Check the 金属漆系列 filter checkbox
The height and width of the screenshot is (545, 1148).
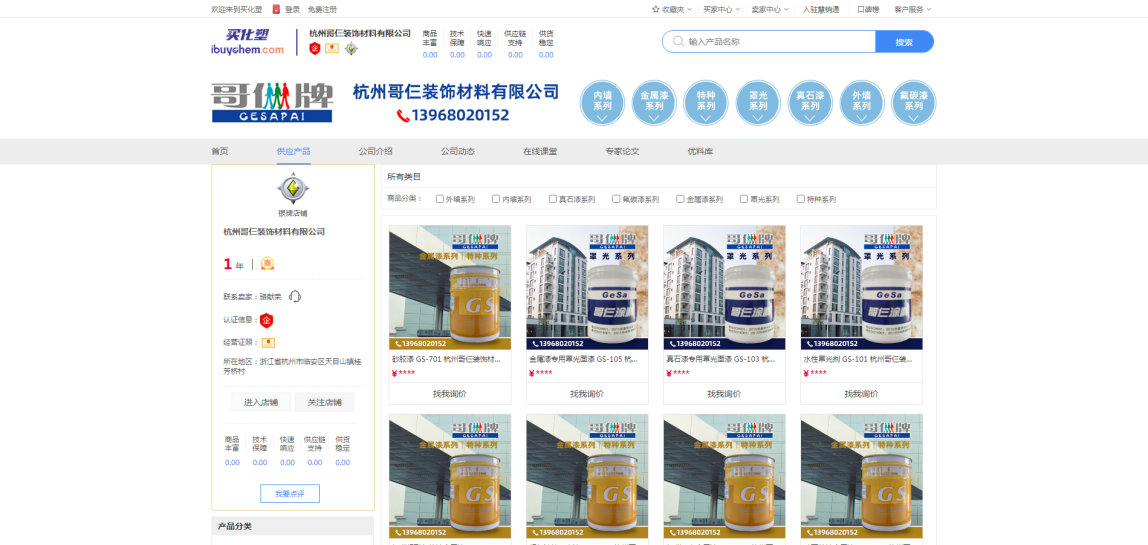pos(680,199)
